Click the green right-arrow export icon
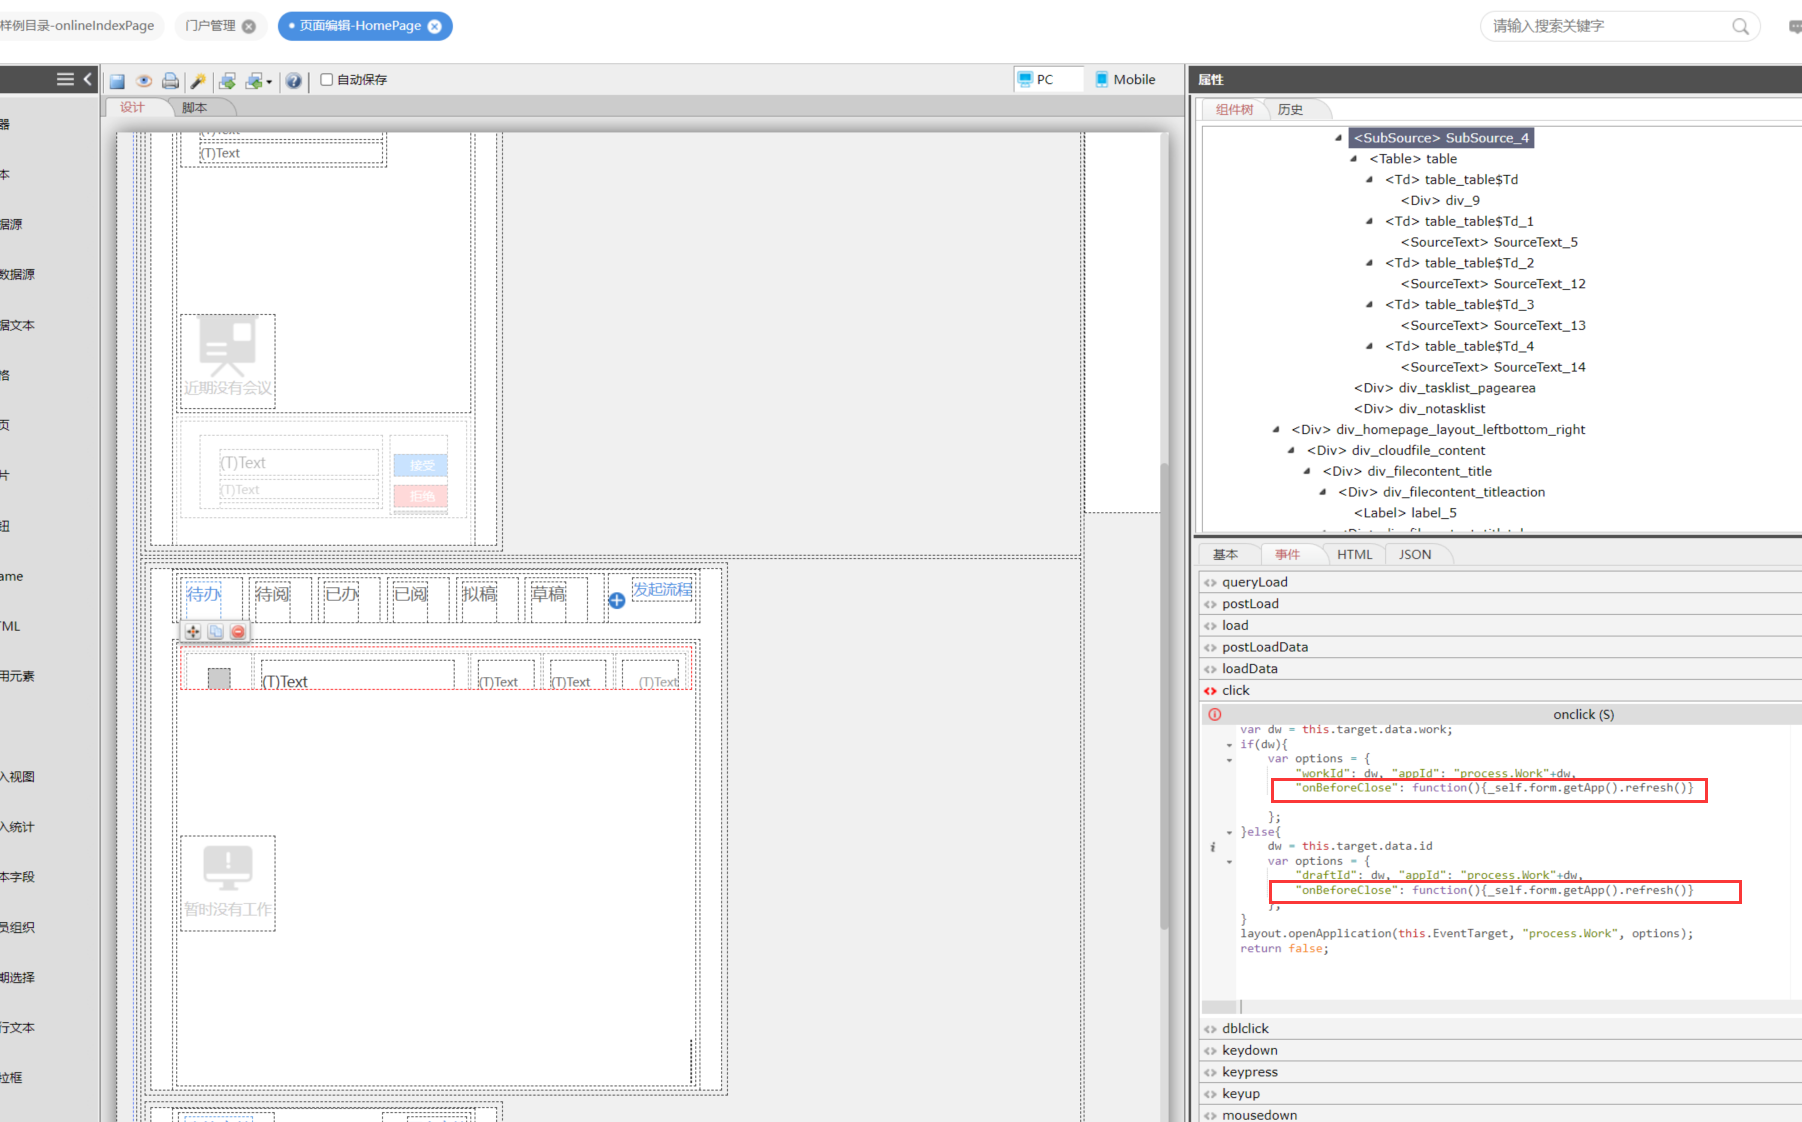1802x1122 pixels. [x=228, y=81]
